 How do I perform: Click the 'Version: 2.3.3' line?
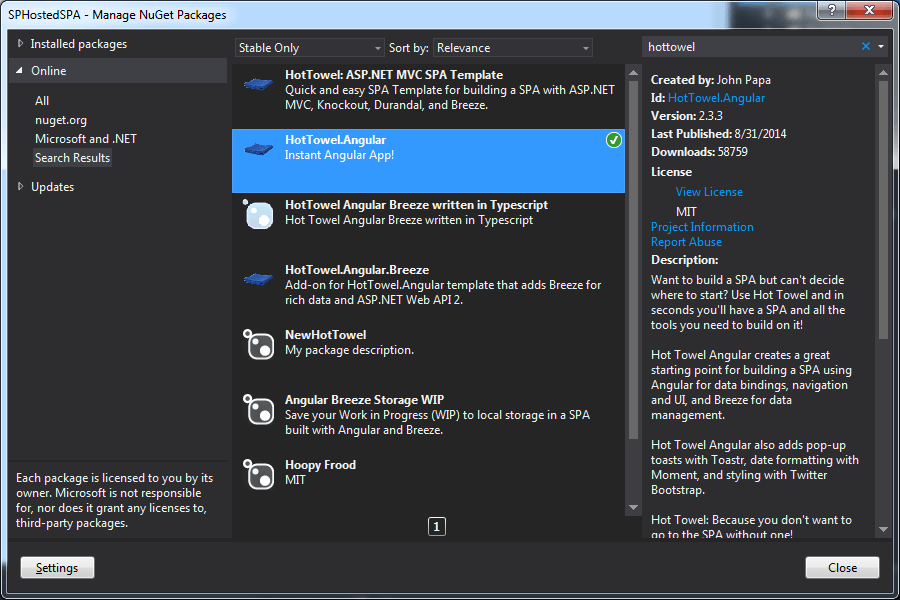coord(686,116)
